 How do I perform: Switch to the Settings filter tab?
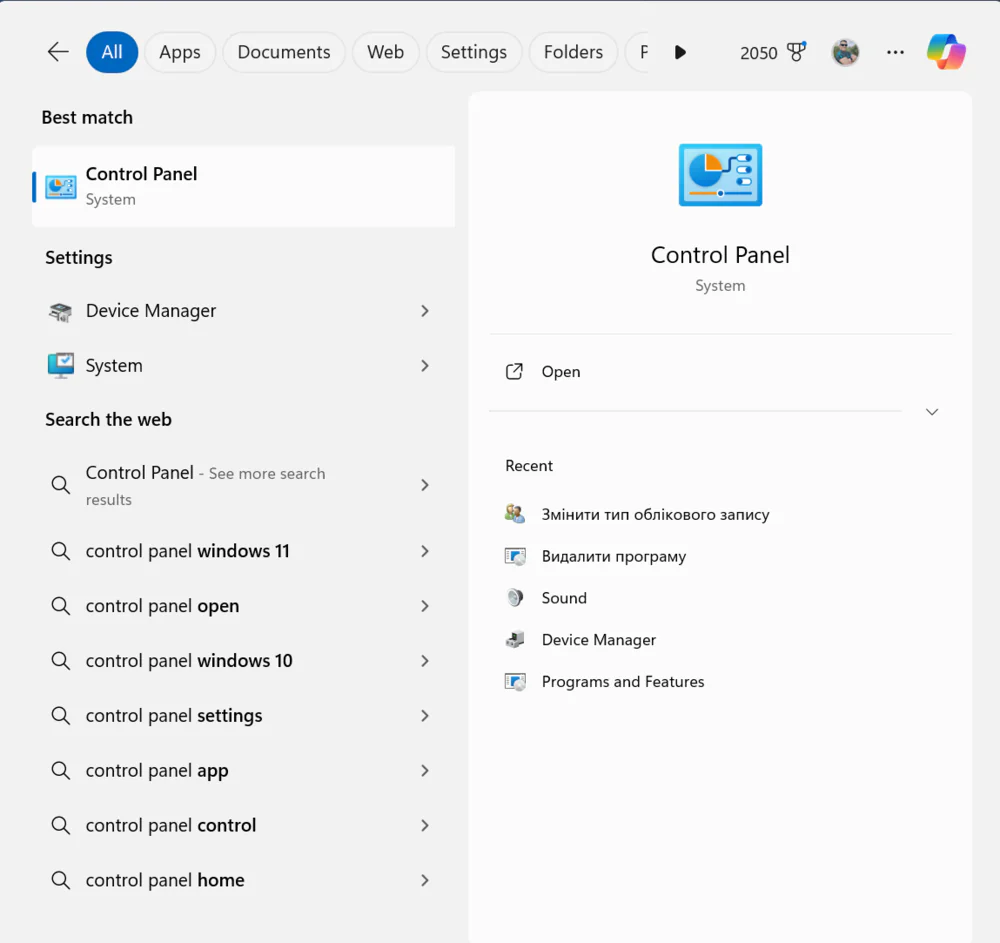474,52
